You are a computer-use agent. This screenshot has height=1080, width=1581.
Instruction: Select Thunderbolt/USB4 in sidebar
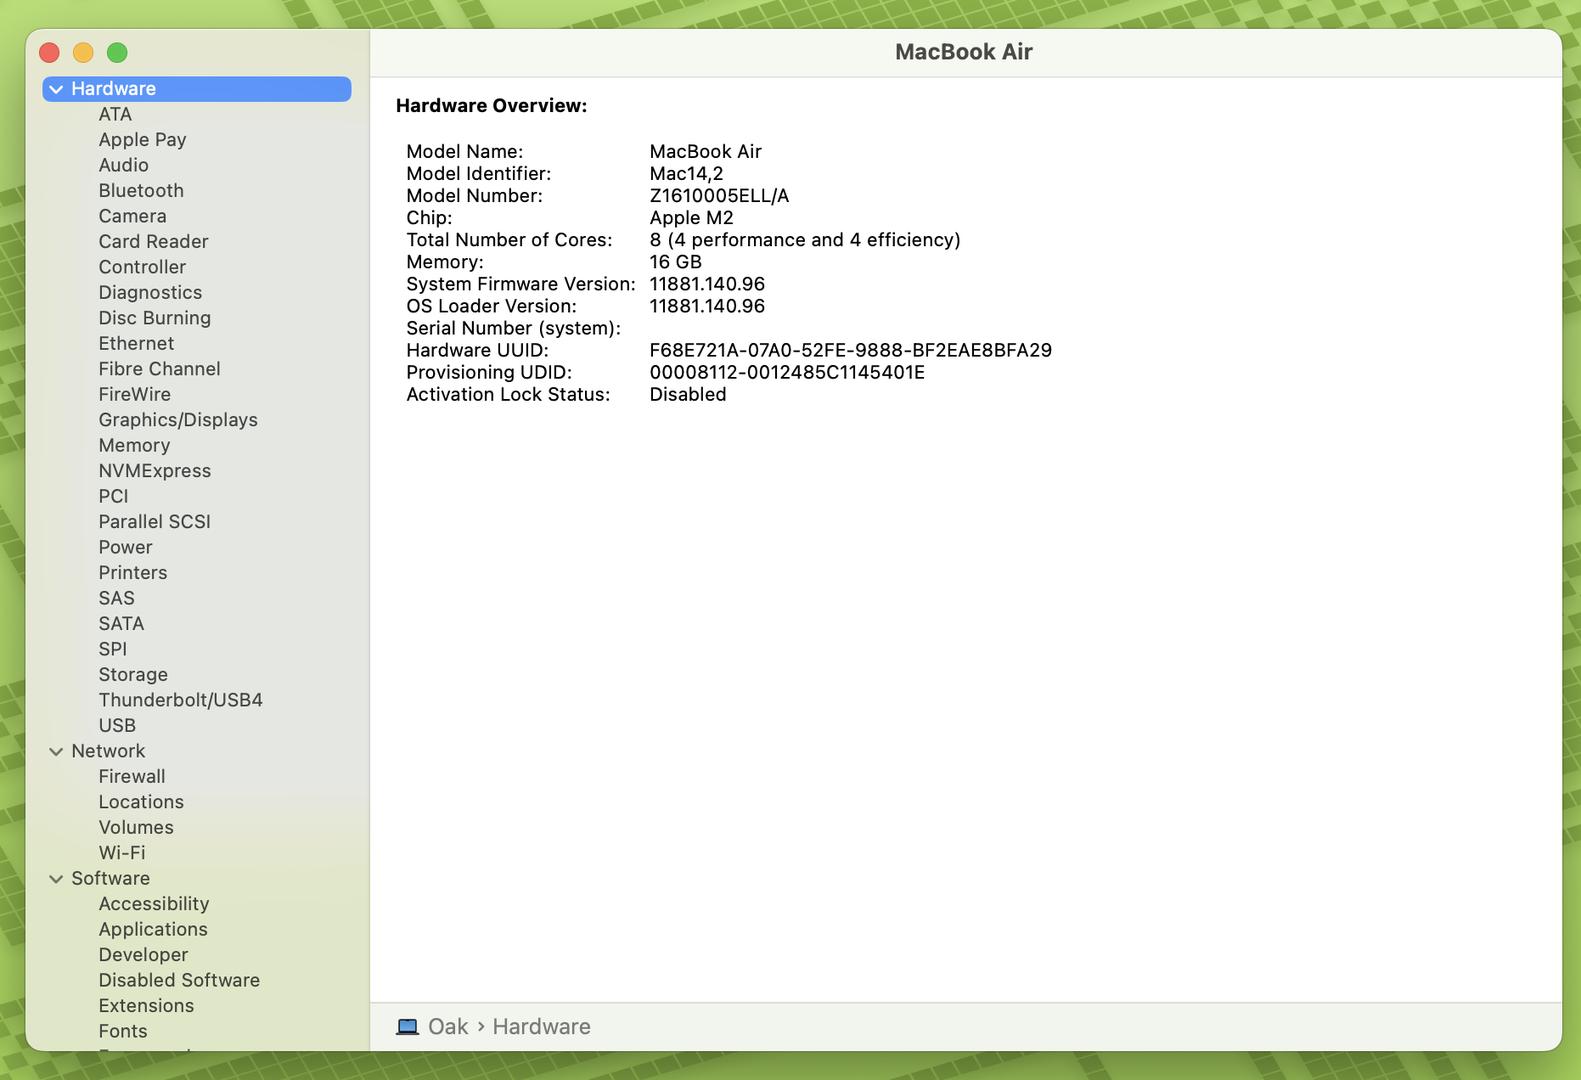(x=180, y=701)
